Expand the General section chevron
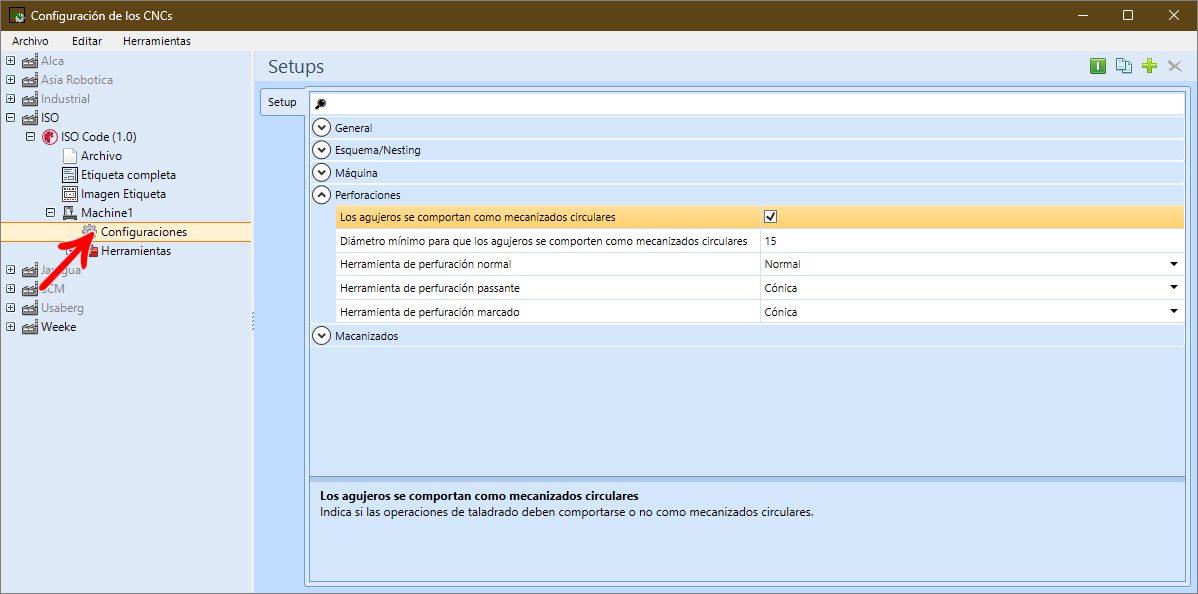This screenshot has width=1198, height=594. tap(322, 128)
